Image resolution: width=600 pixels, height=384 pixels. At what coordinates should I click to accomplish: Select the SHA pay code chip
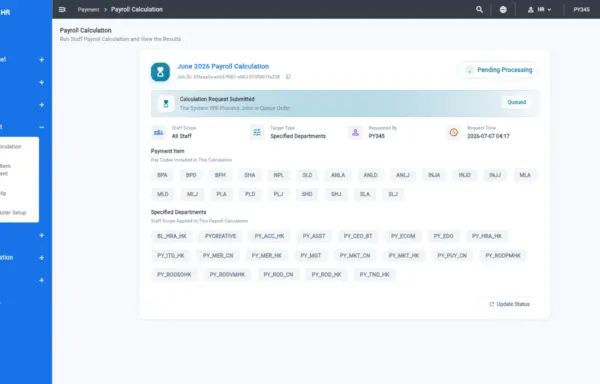pyautogui.click(x=249, y=175)
